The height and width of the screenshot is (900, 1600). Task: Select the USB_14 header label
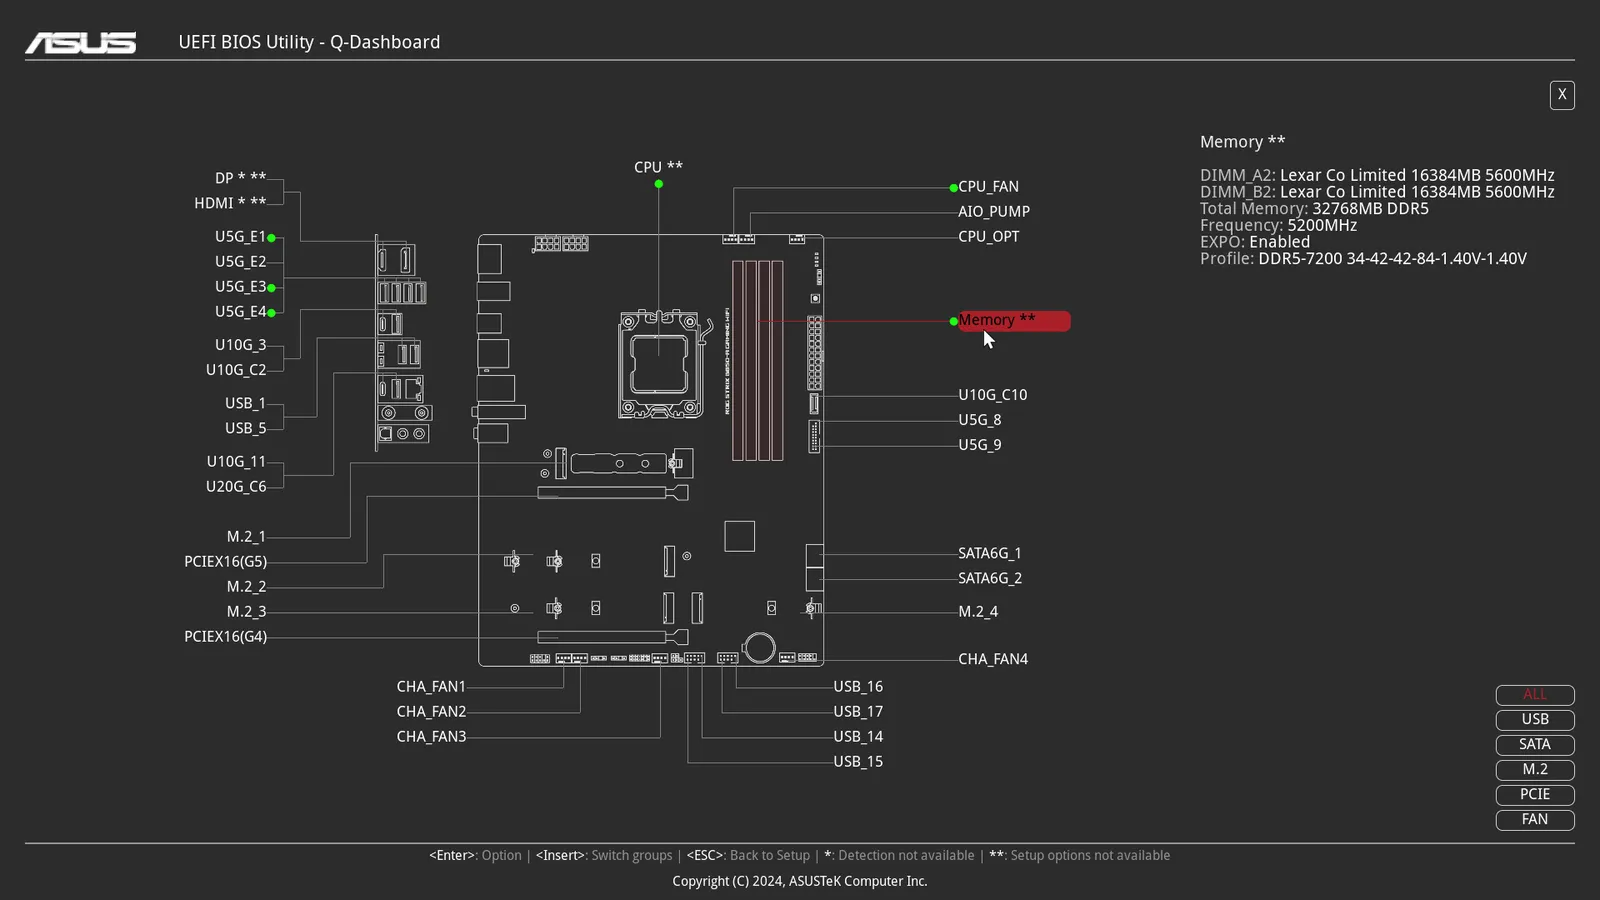click(858, 737)
